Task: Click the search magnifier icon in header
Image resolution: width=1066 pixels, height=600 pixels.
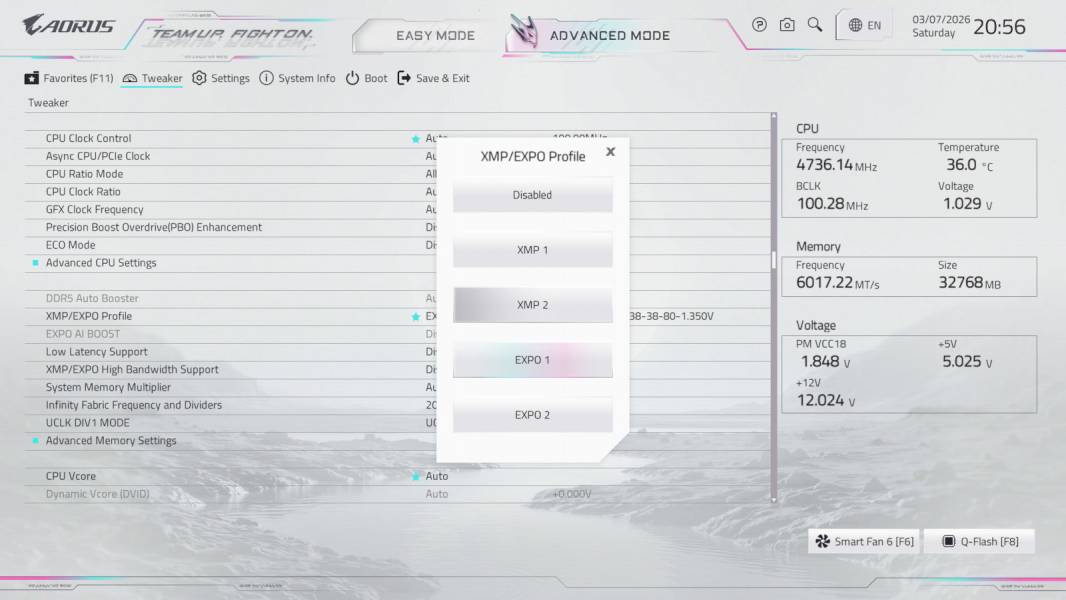Action: (815, 25)
